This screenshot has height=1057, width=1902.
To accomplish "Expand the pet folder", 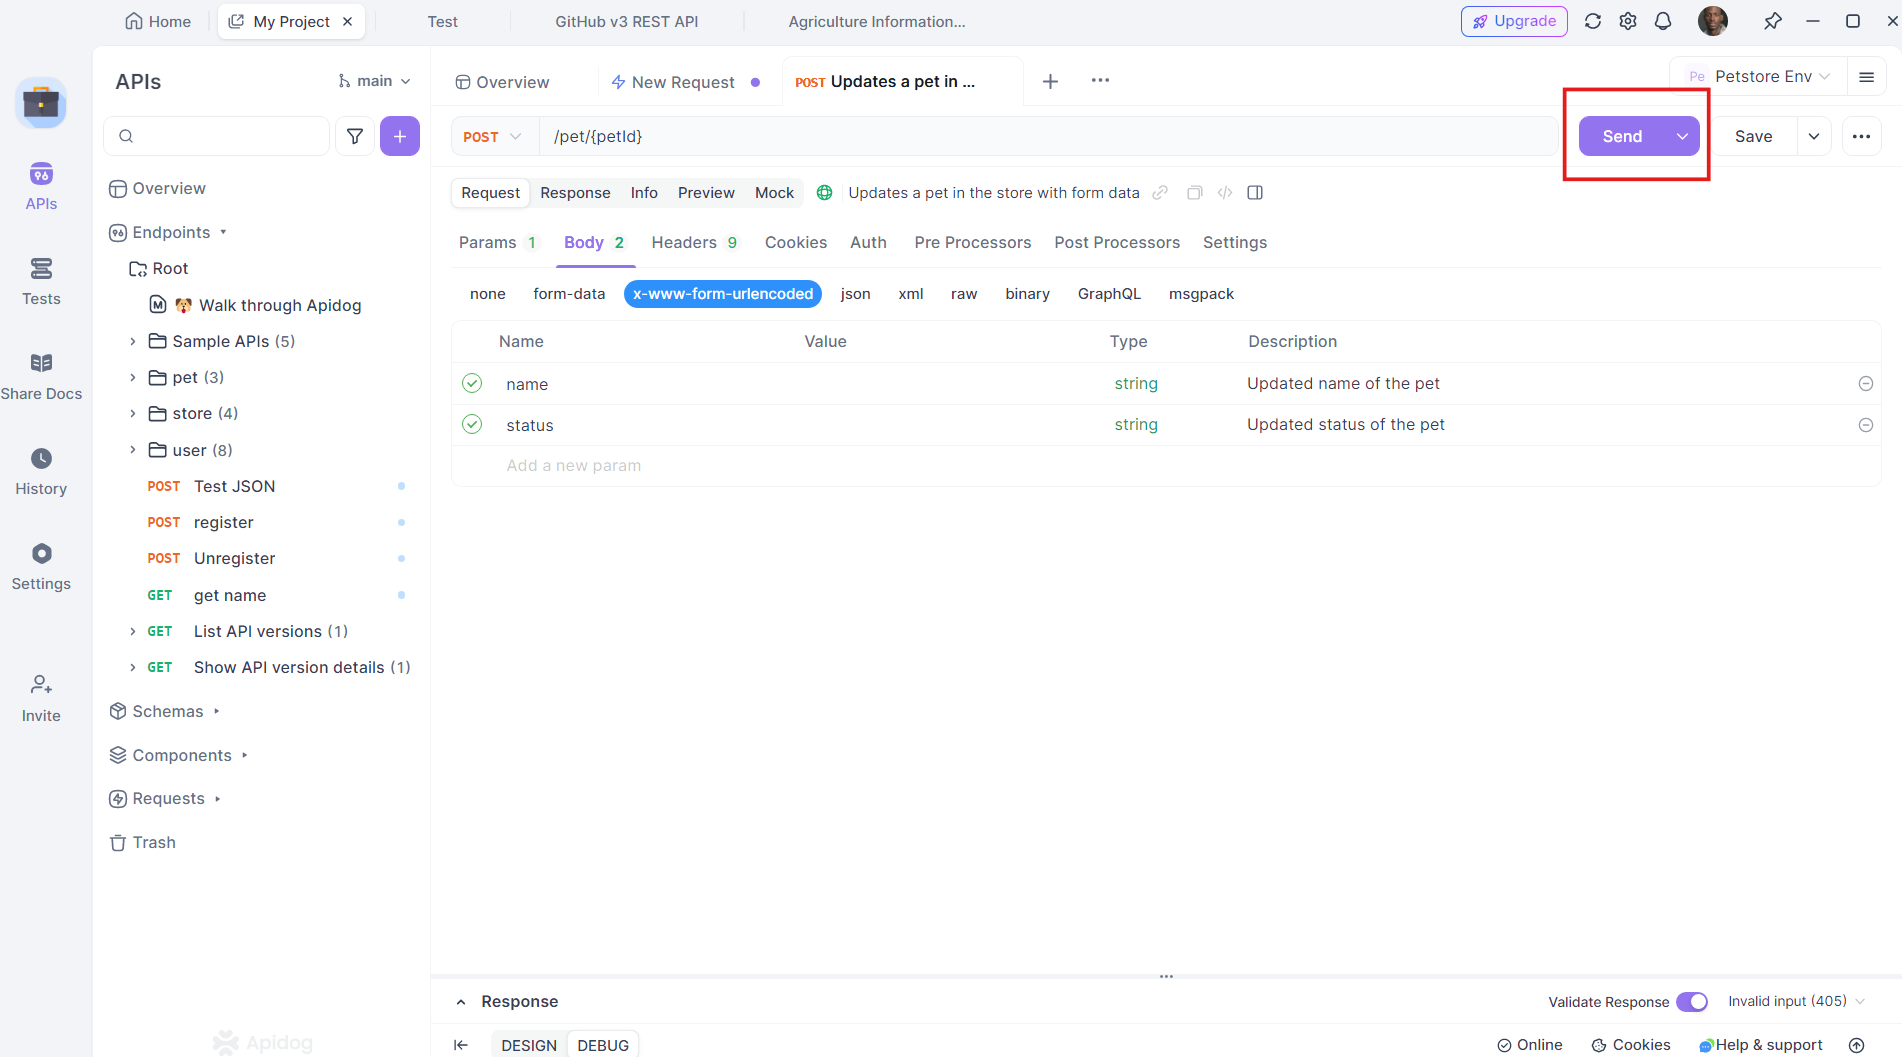I will click(132, 377).
